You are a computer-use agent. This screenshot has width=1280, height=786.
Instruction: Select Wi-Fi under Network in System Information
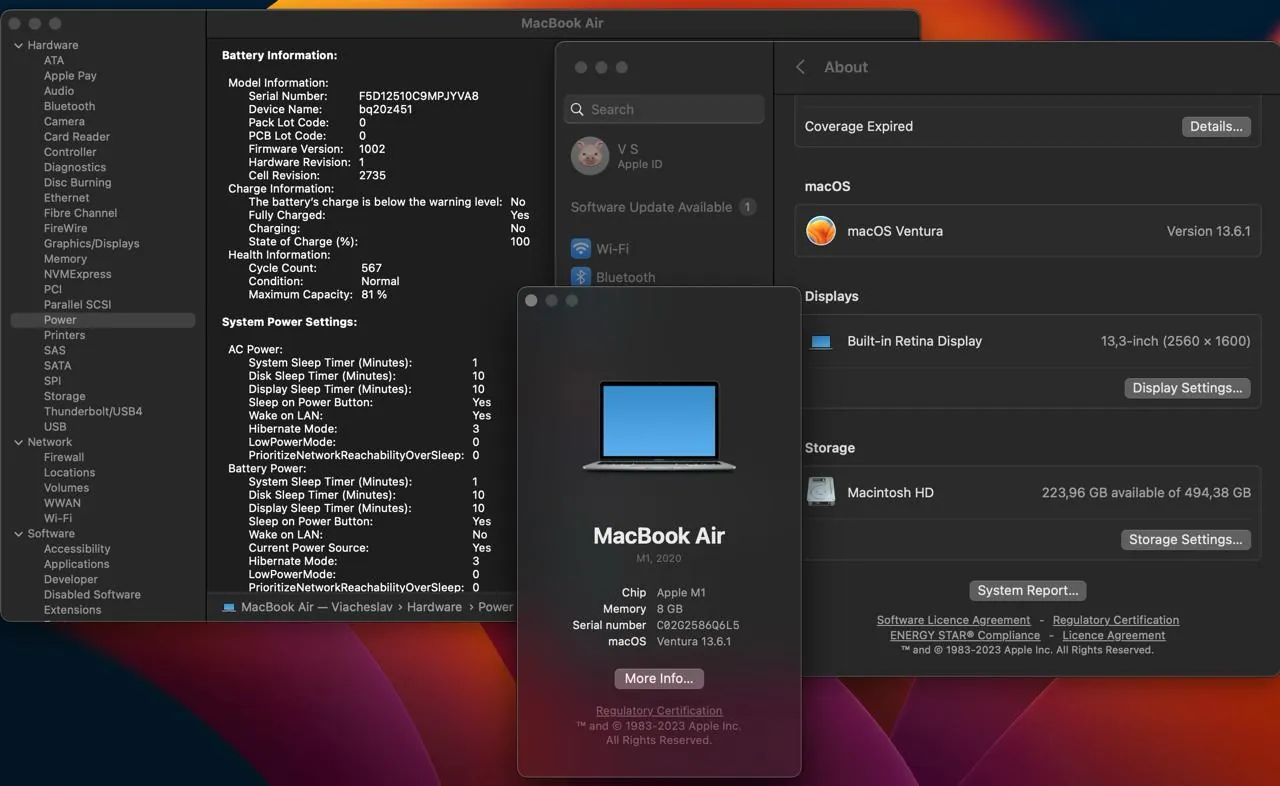point(58,519)
